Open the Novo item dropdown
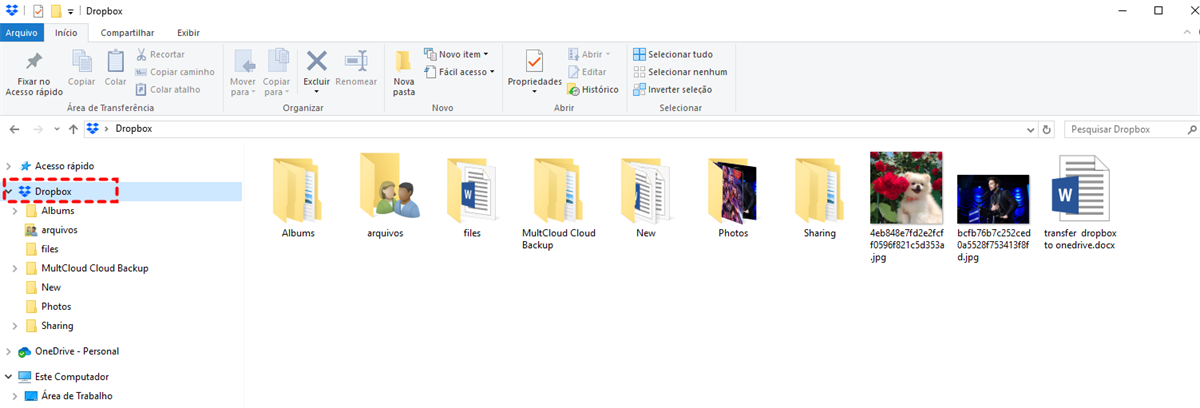 point(458,54)
